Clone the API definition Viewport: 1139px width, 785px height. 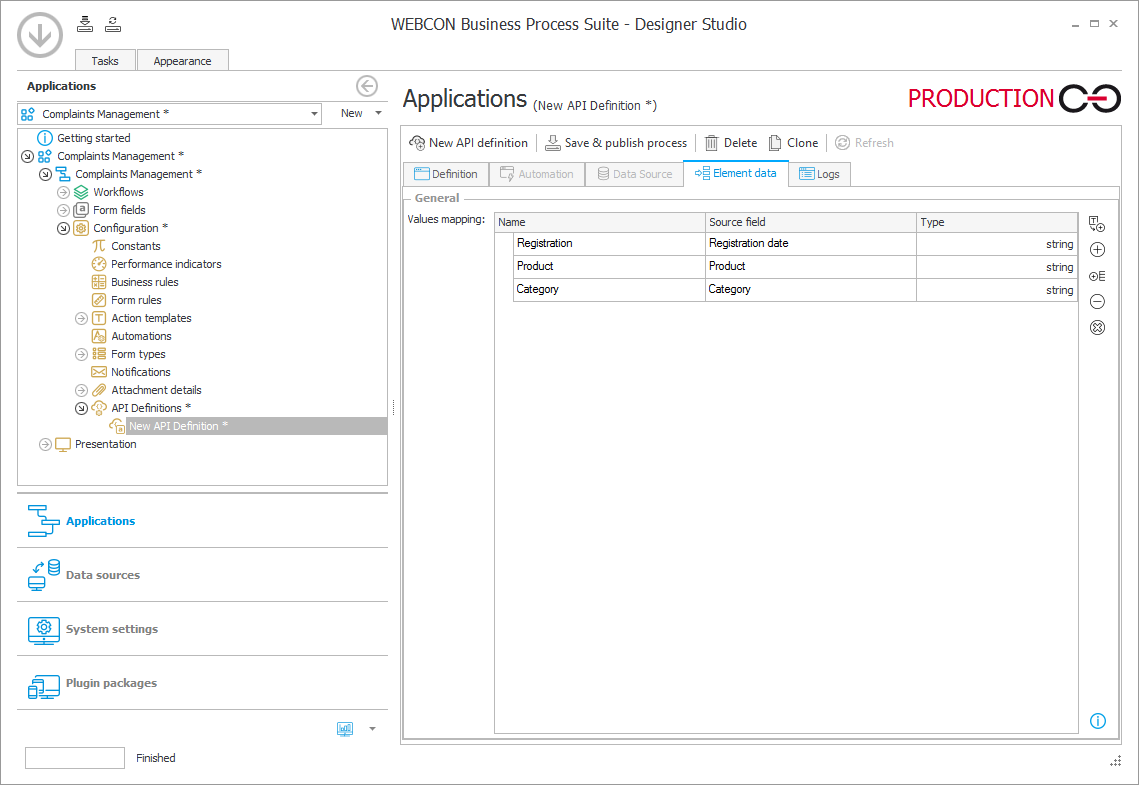coord(793,143)
